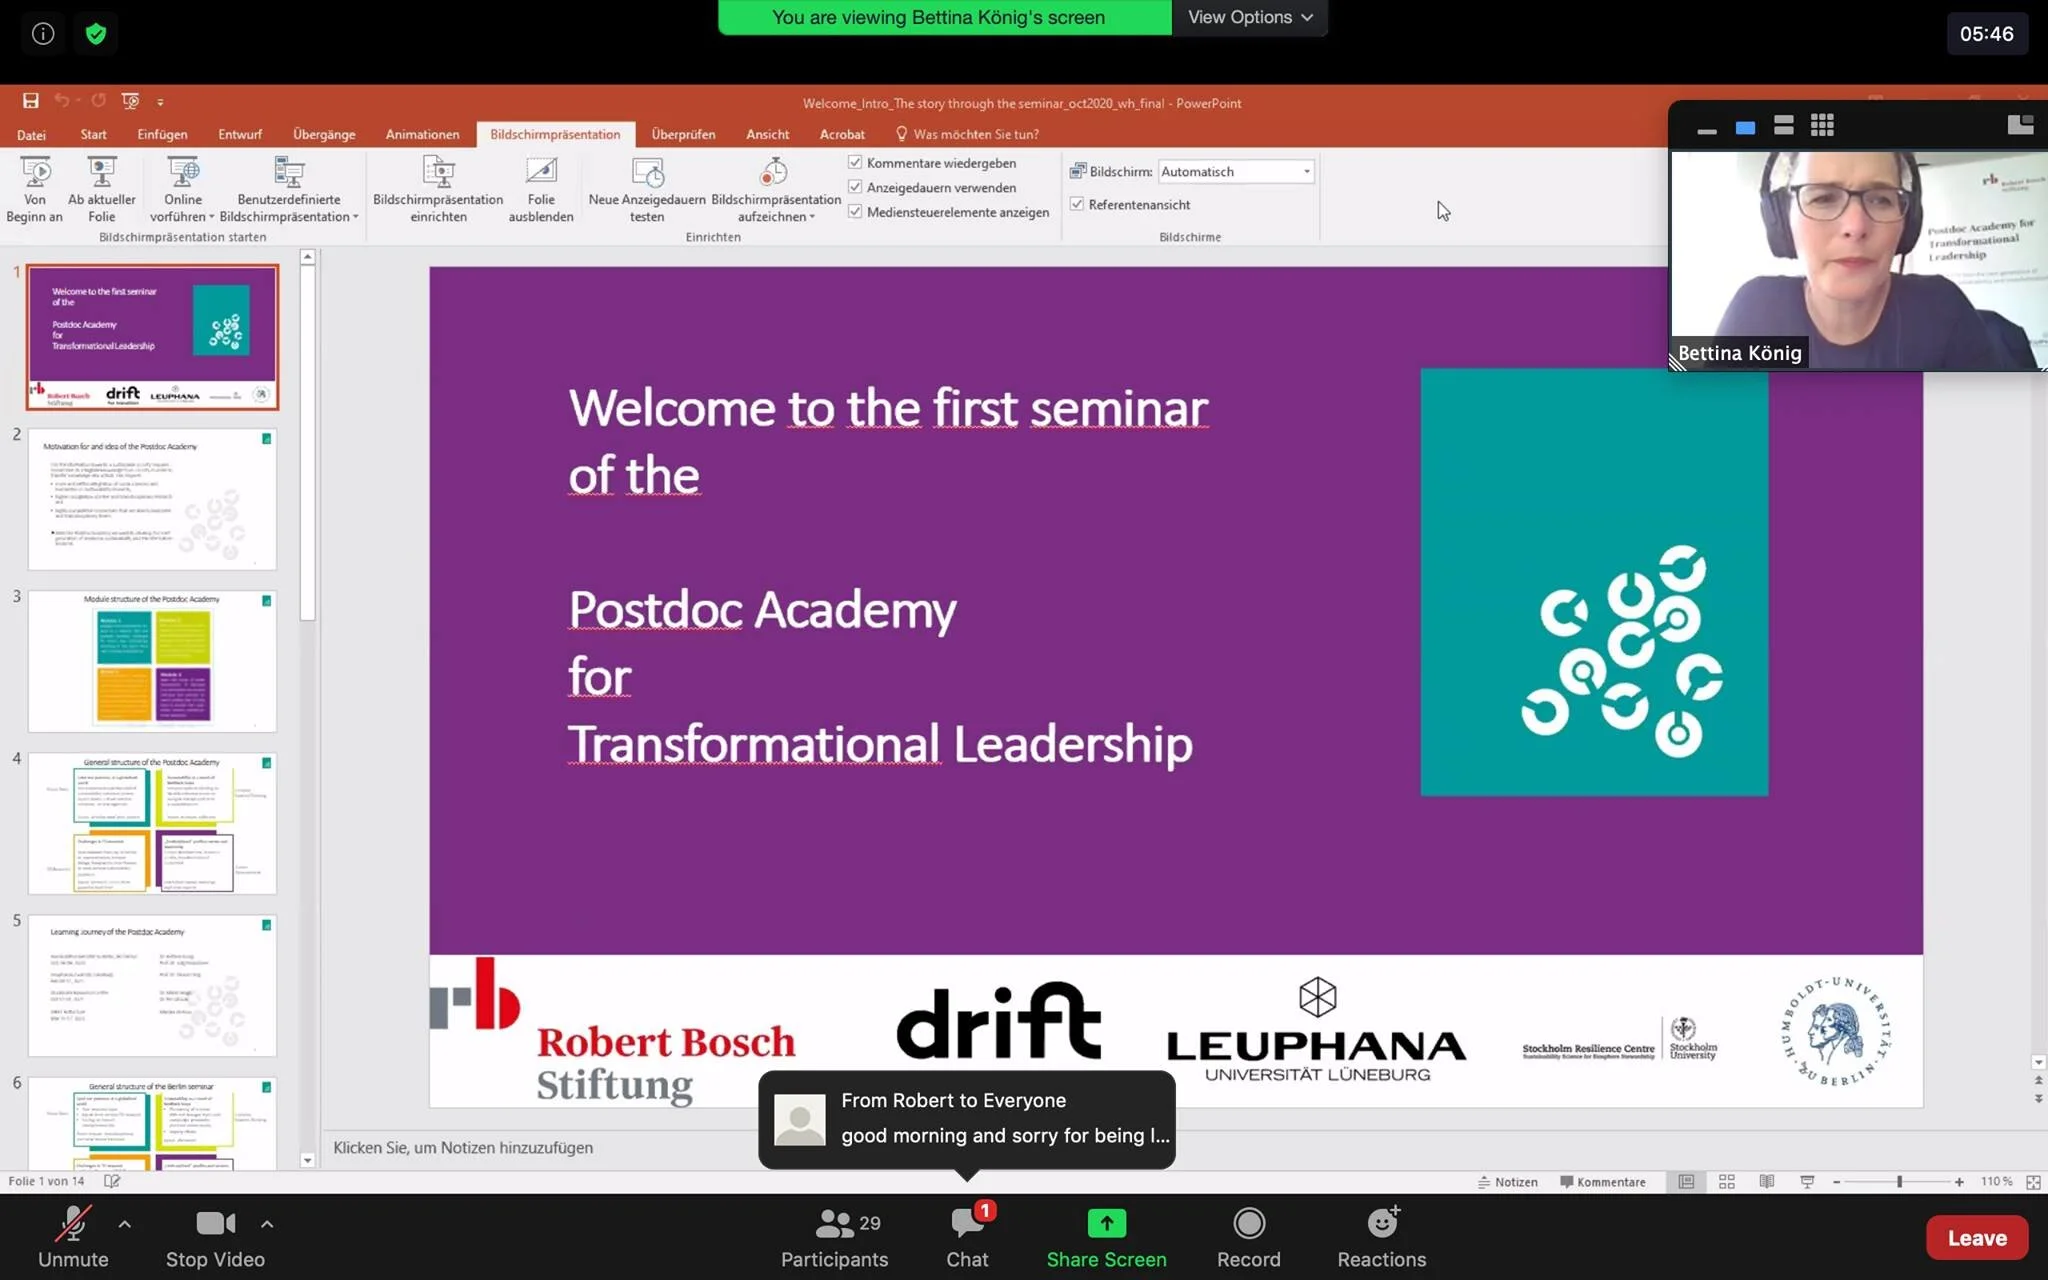Click the red Leave button
2048x1280 pixels.
click(x=1976, y=1238)
